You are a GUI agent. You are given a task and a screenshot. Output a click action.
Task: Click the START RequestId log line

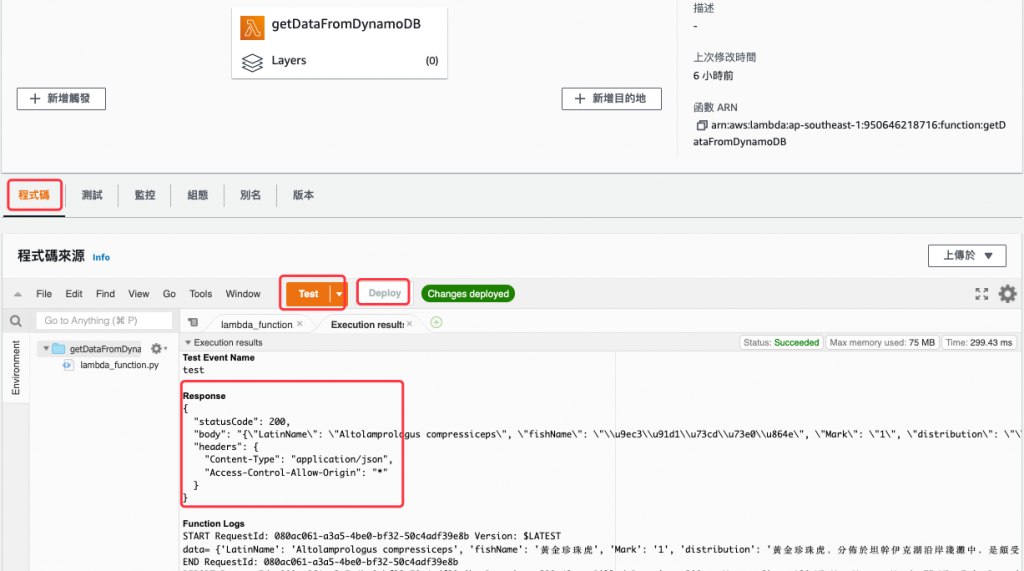point(372,536)
